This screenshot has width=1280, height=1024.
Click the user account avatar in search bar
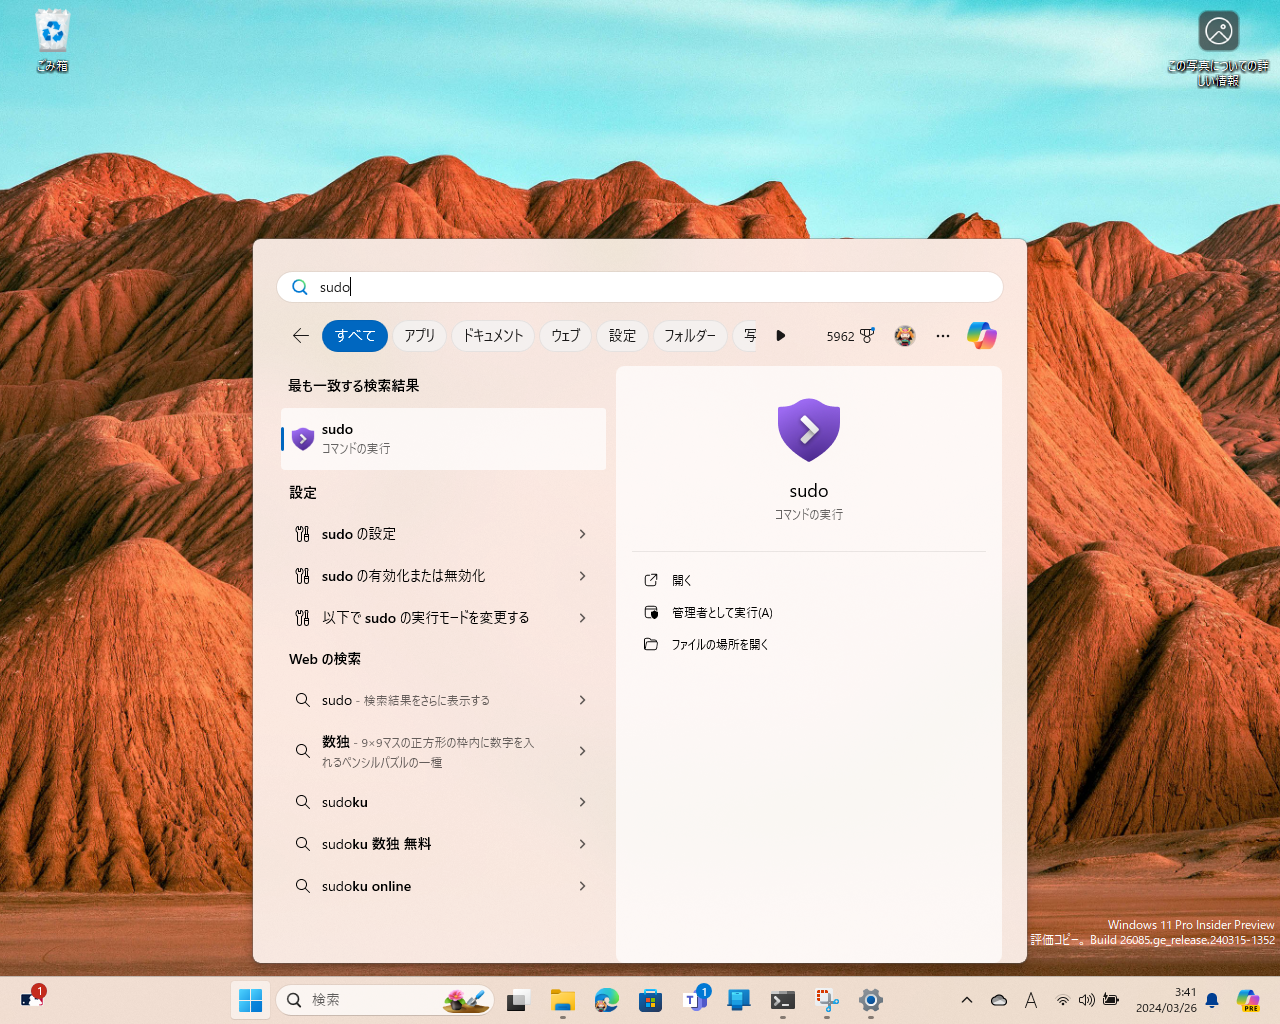pos(905,336)
